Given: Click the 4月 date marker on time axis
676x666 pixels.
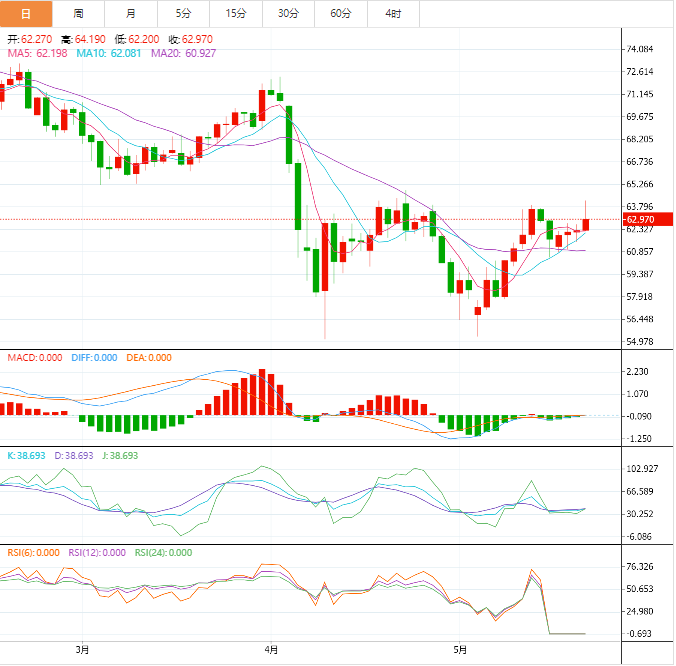Looking at the screenshot, I should click(271, 649).
